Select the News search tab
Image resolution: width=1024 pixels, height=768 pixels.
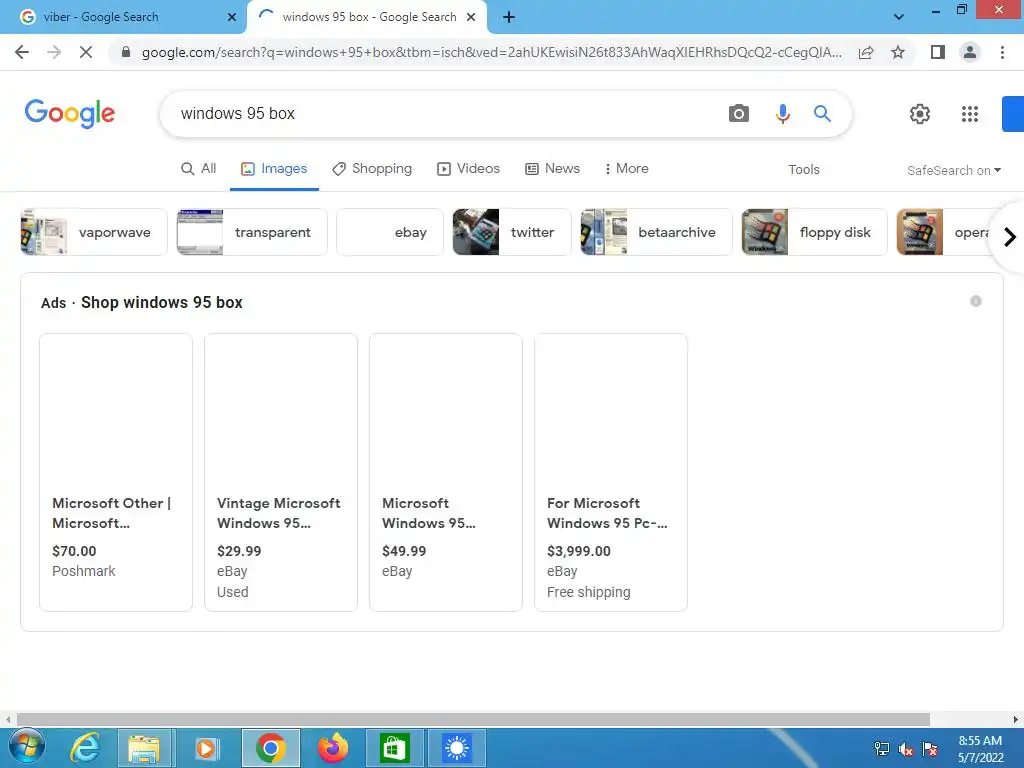[x=552, y=168]
